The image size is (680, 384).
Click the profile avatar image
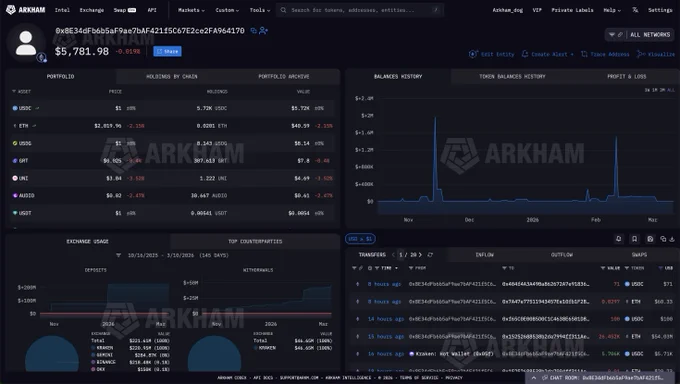coord(26,43)
